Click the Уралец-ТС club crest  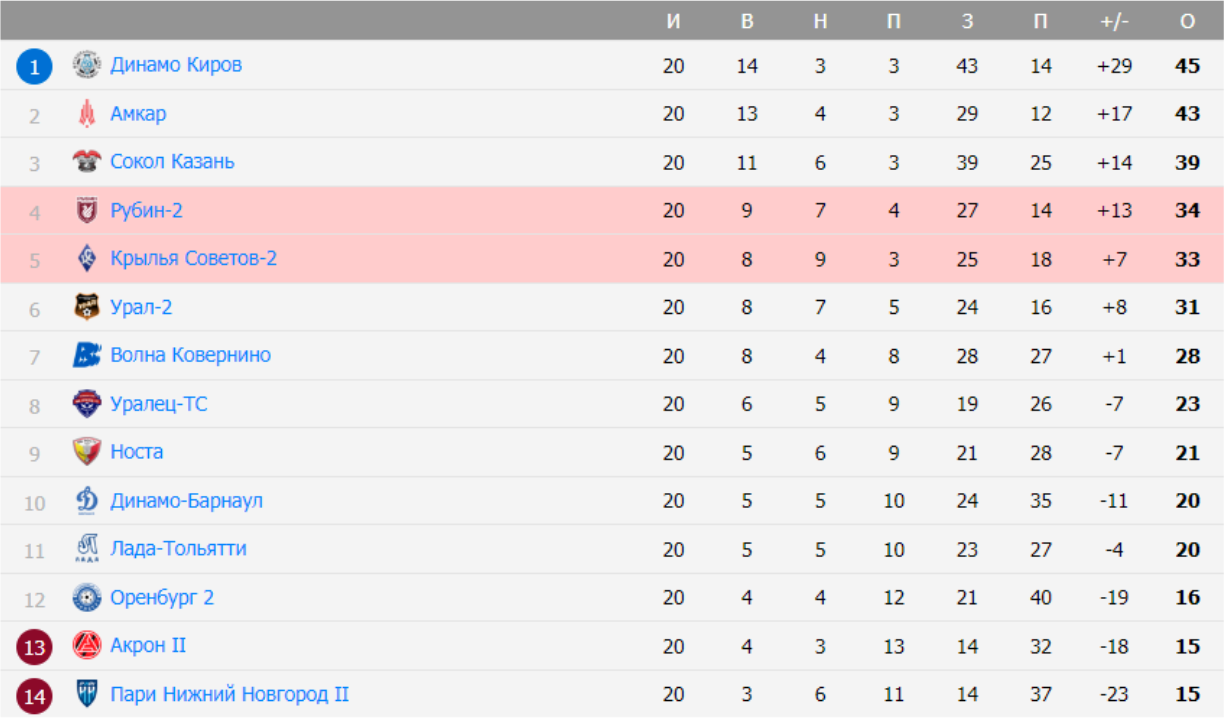pyautogui.click(x=87, y=404)
